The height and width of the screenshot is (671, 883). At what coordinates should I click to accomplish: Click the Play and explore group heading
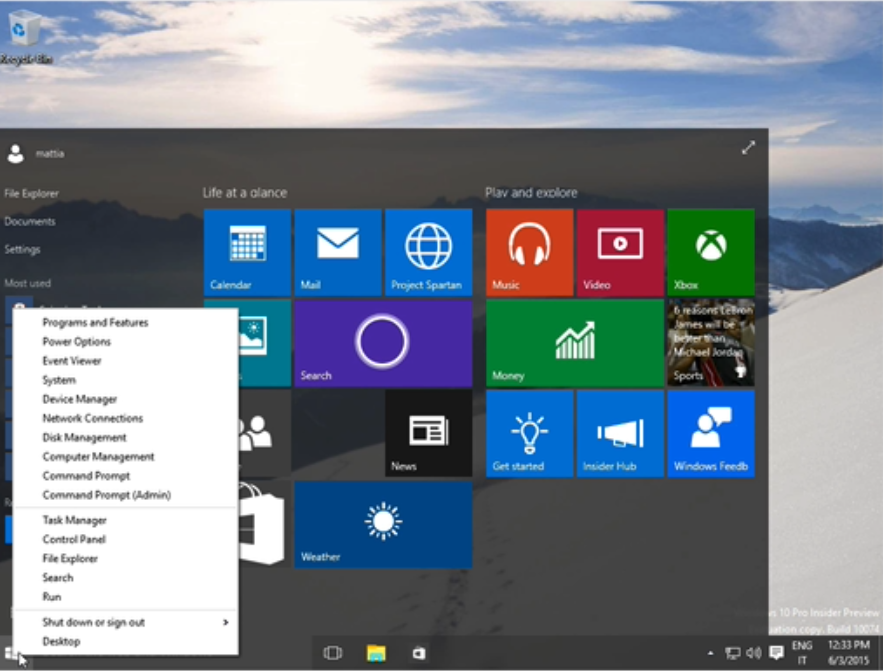coord(531,193)
